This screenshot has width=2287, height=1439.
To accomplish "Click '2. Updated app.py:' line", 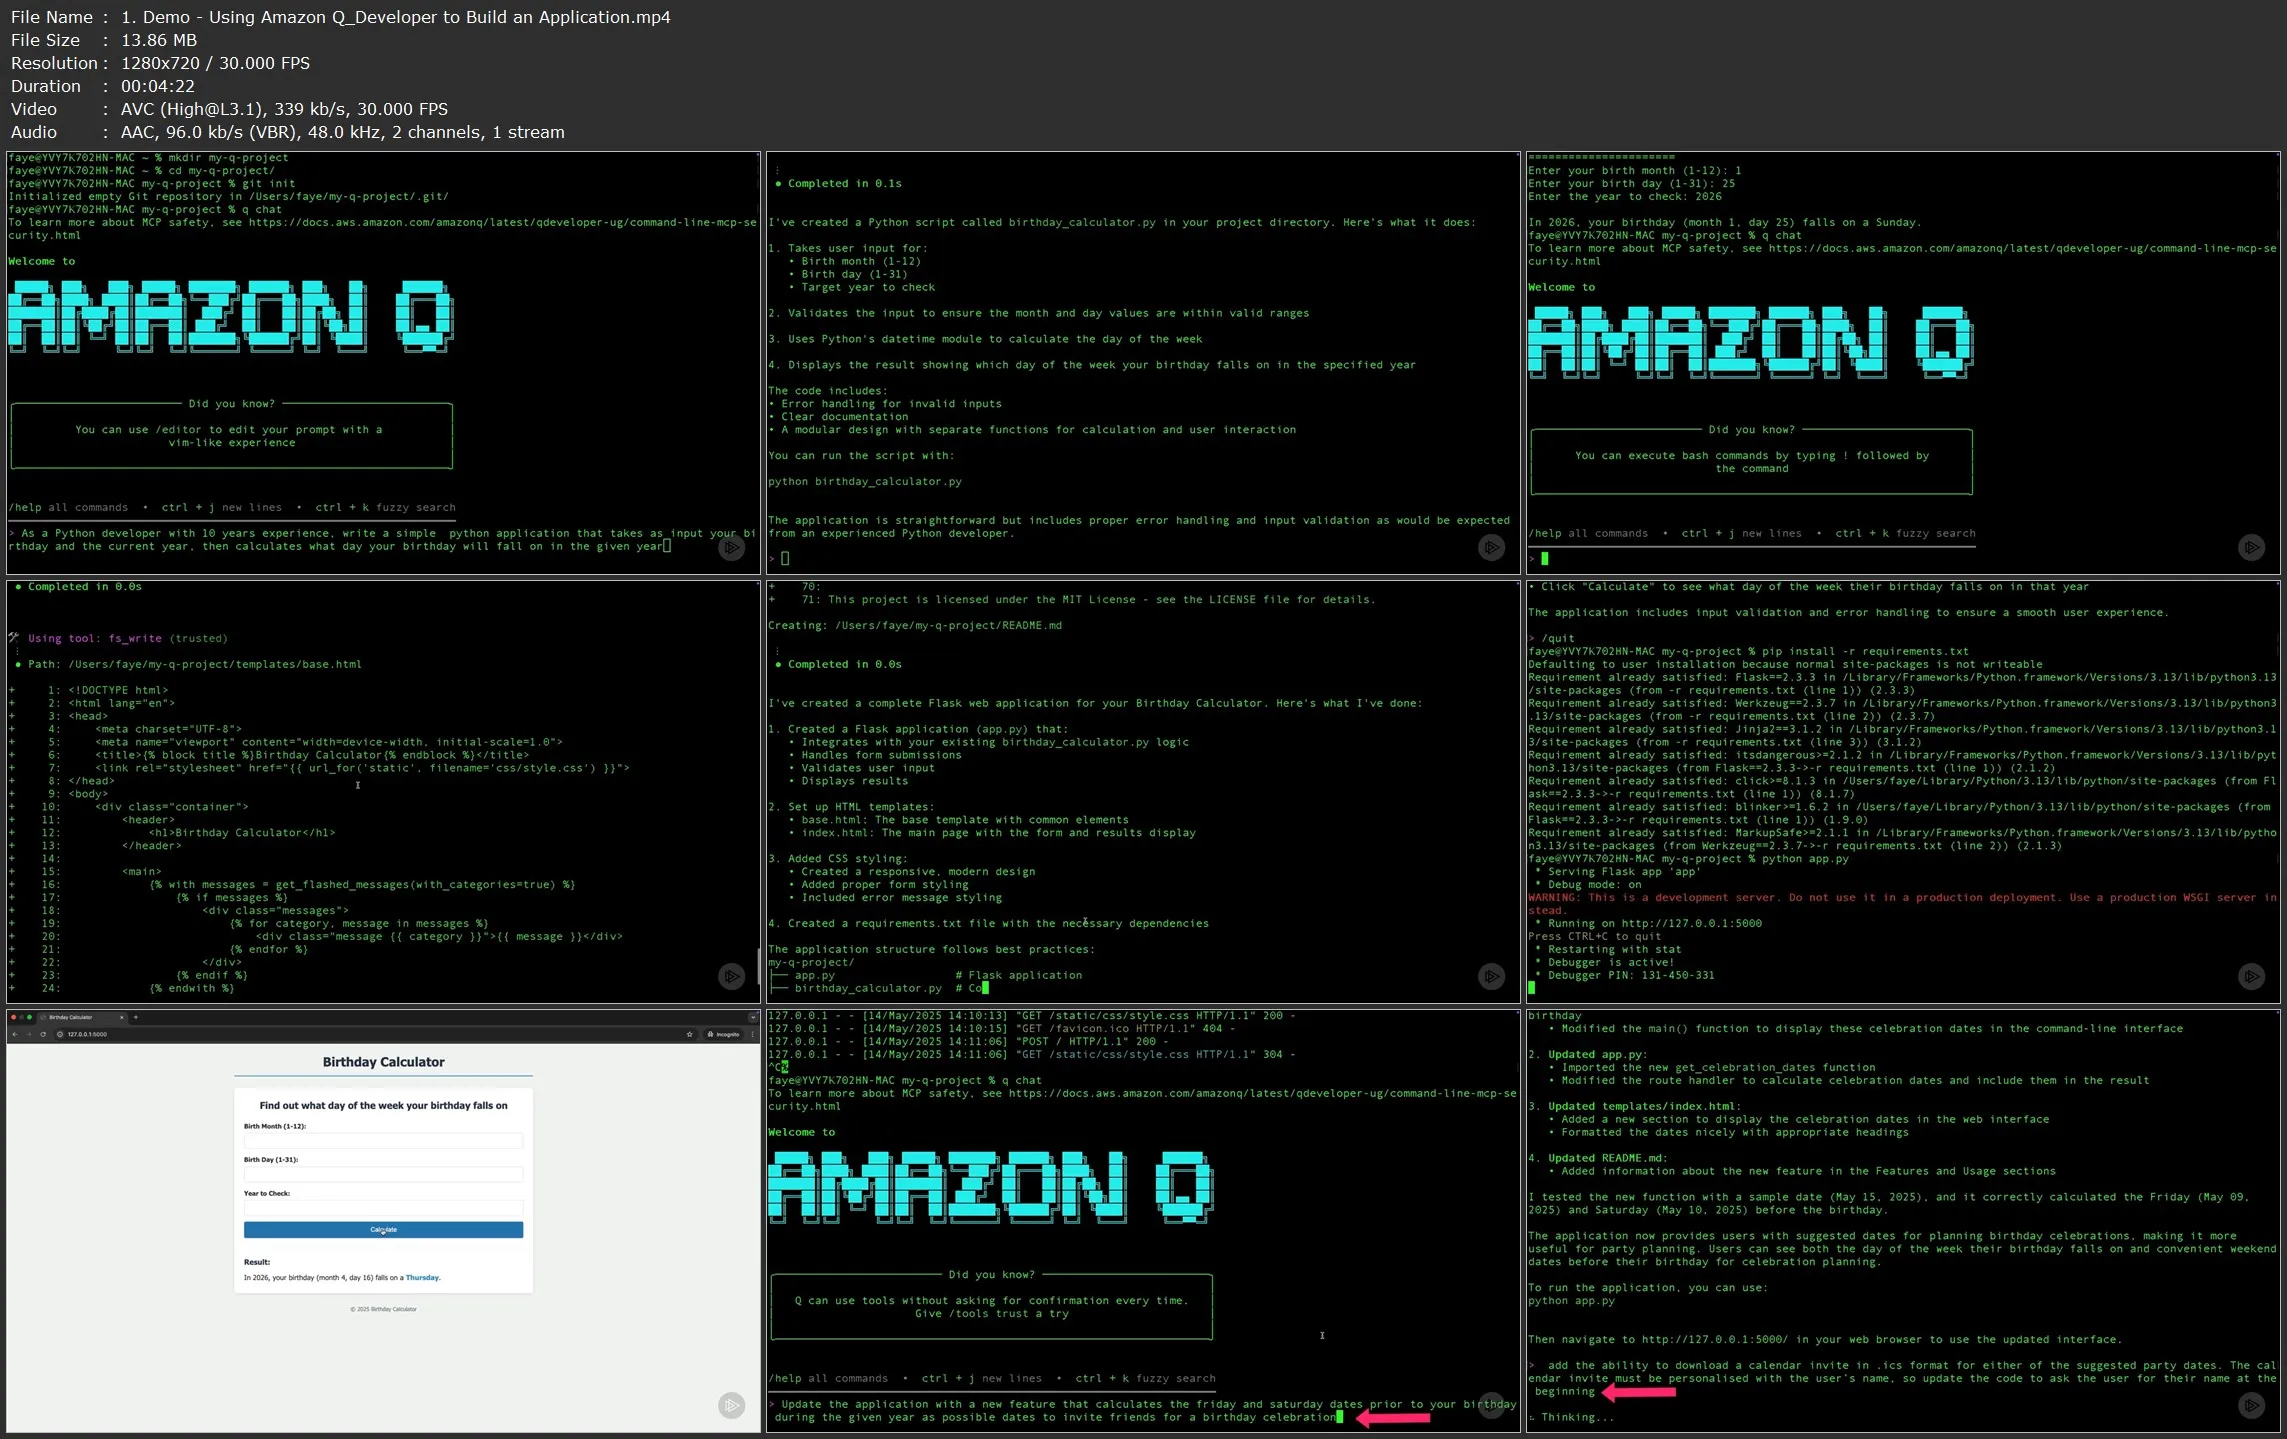I will coord(1586,1055).
